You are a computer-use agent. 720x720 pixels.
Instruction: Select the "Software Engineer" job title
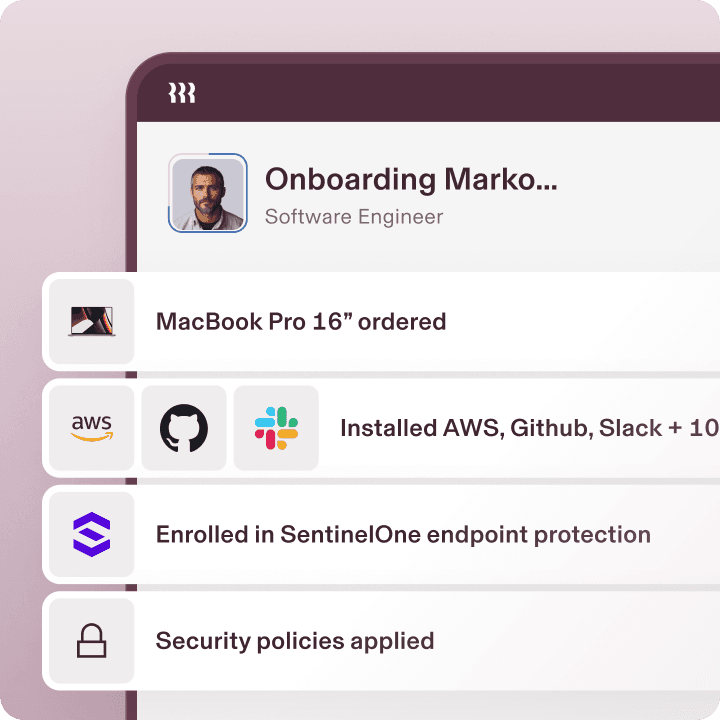(x=353, y=216)
